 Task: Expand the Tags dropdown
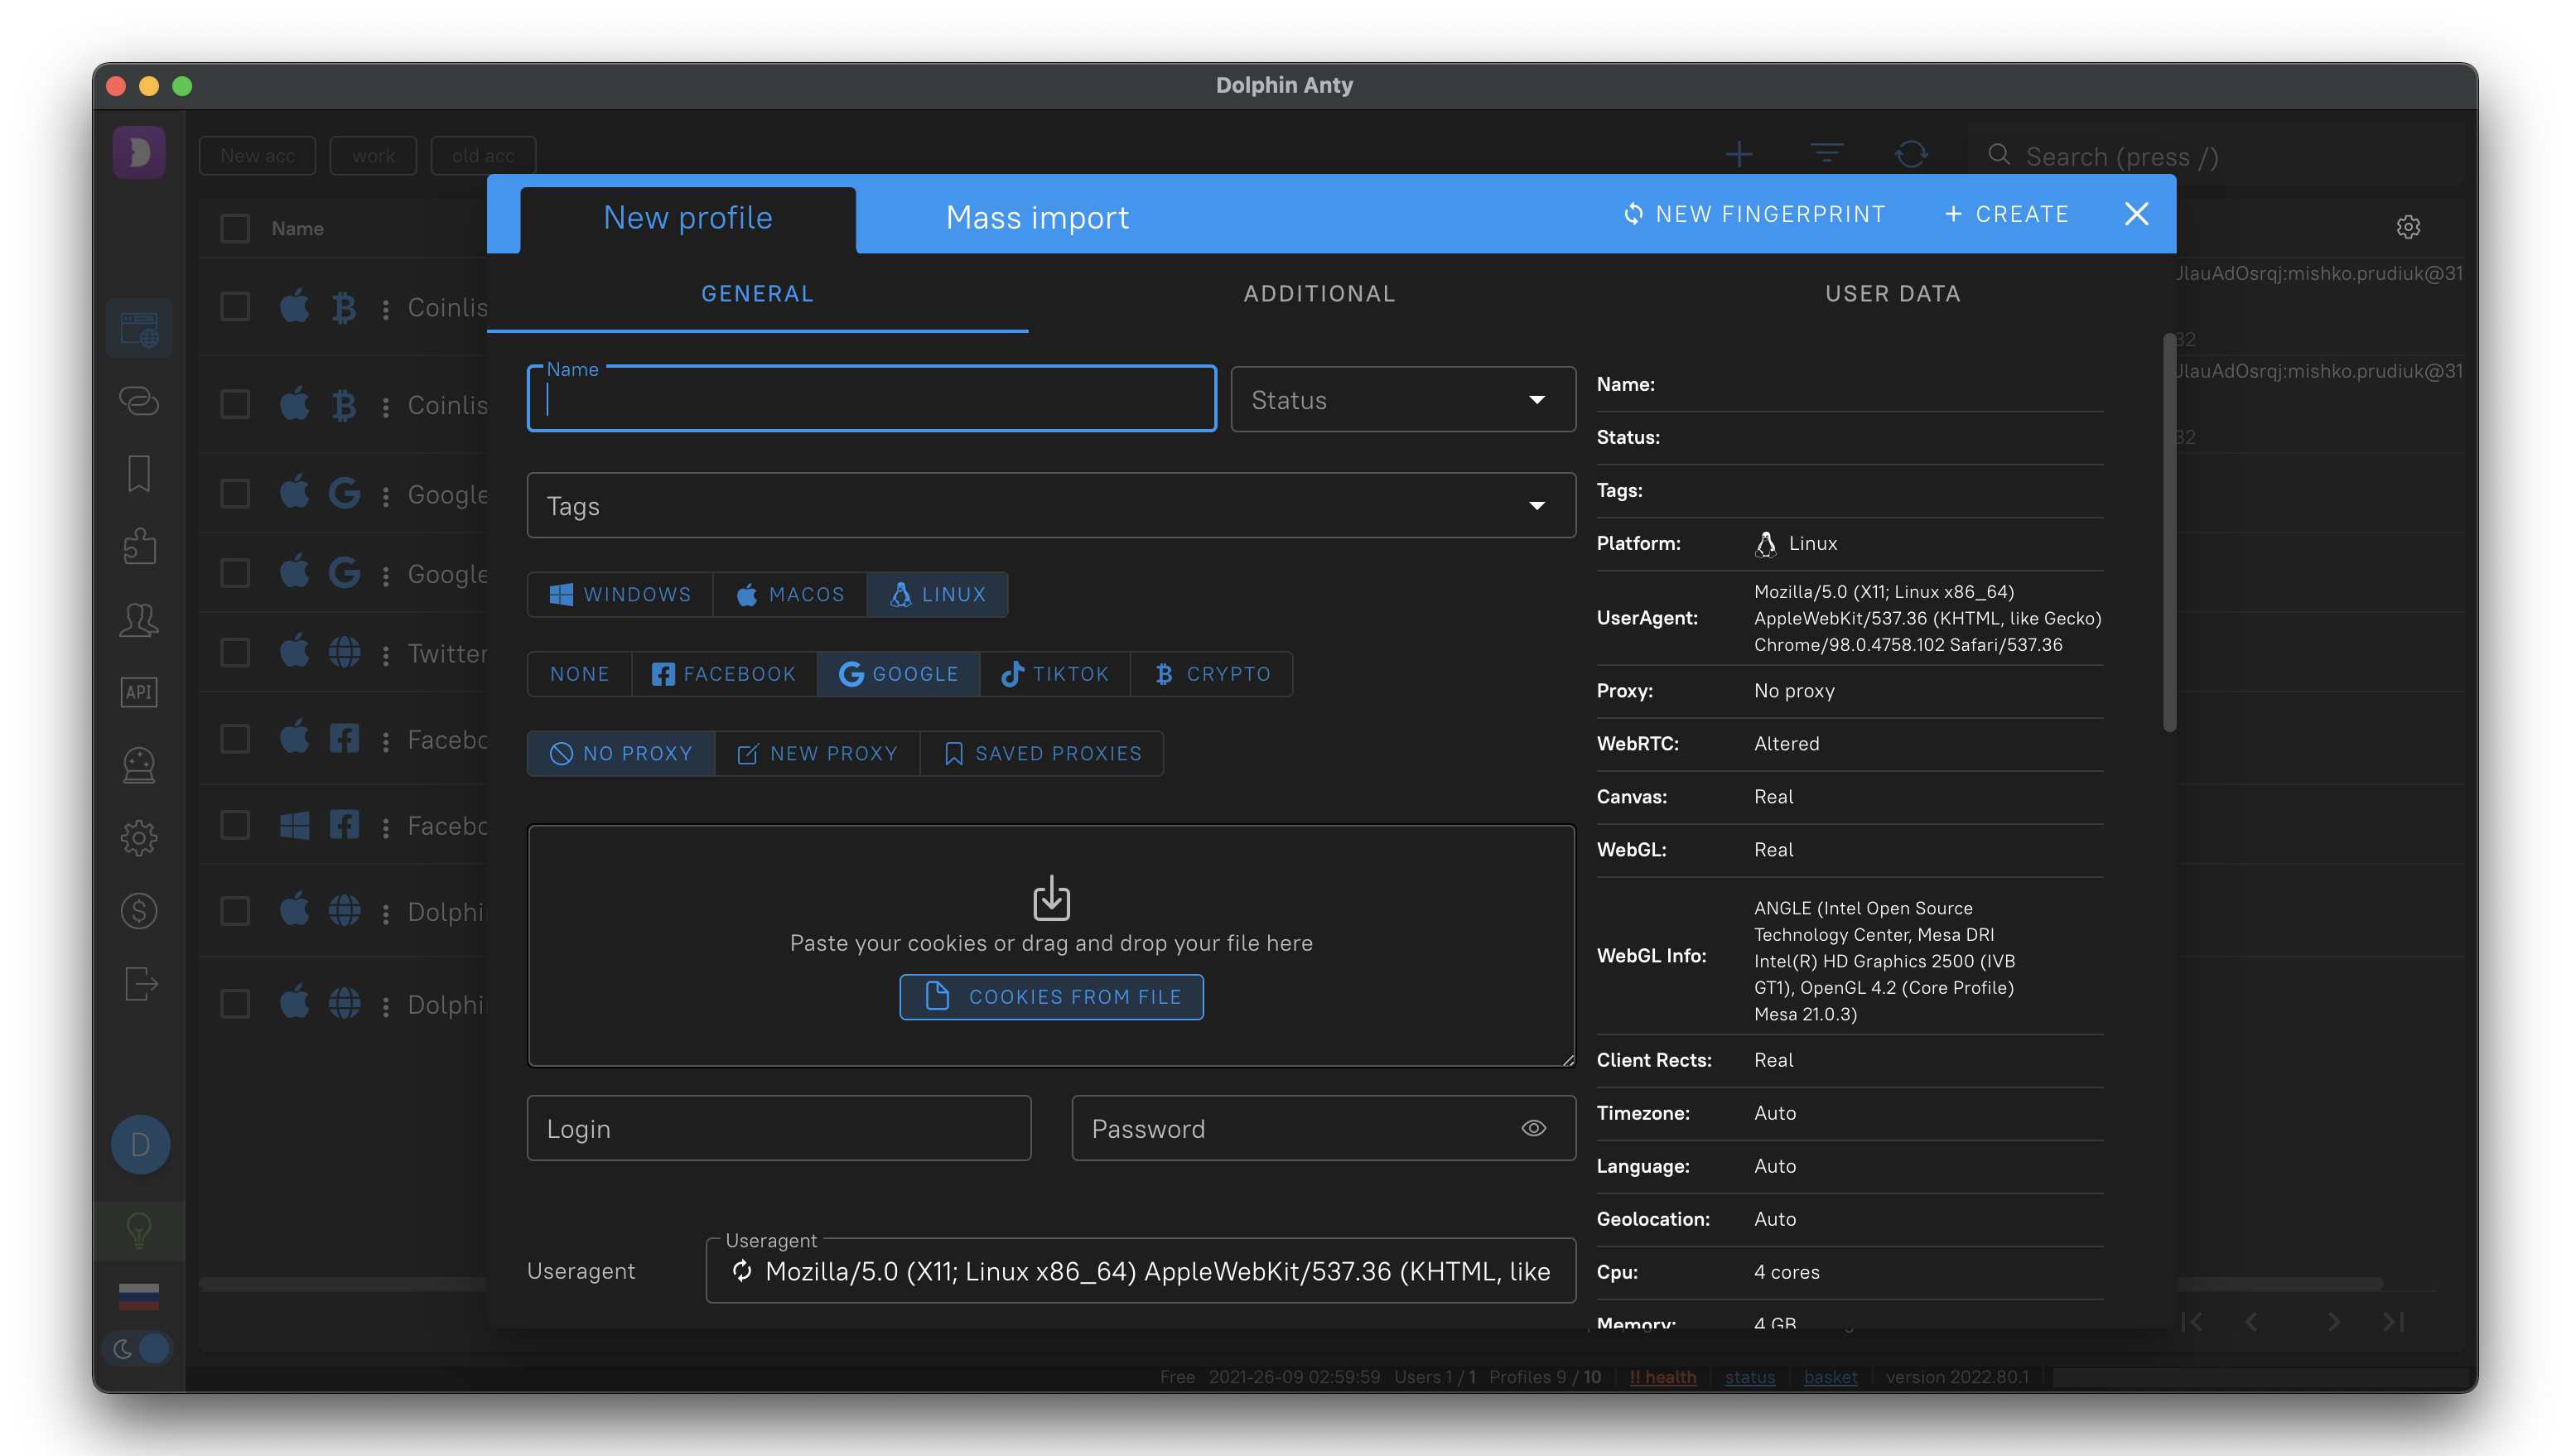[1051, 505]
